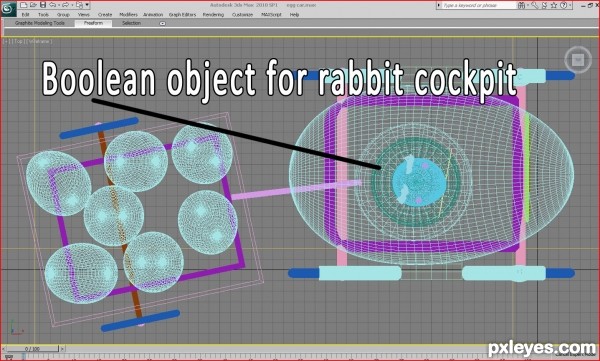Click the Wireframe viewport shading label

point(39,41)
